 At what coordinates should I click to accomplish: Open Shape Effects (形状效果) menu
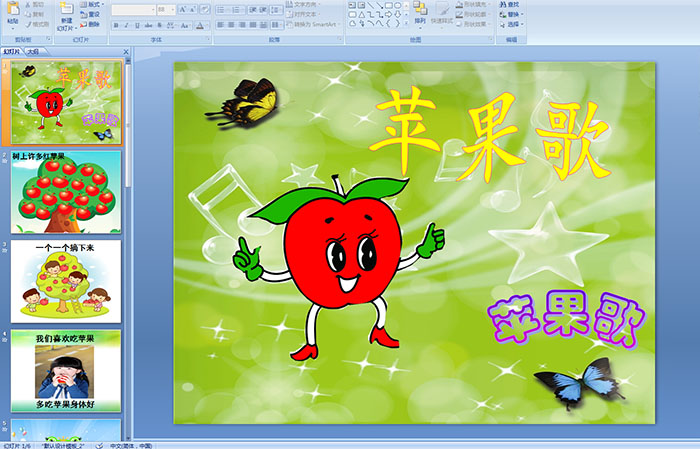[x=473, y=24]
